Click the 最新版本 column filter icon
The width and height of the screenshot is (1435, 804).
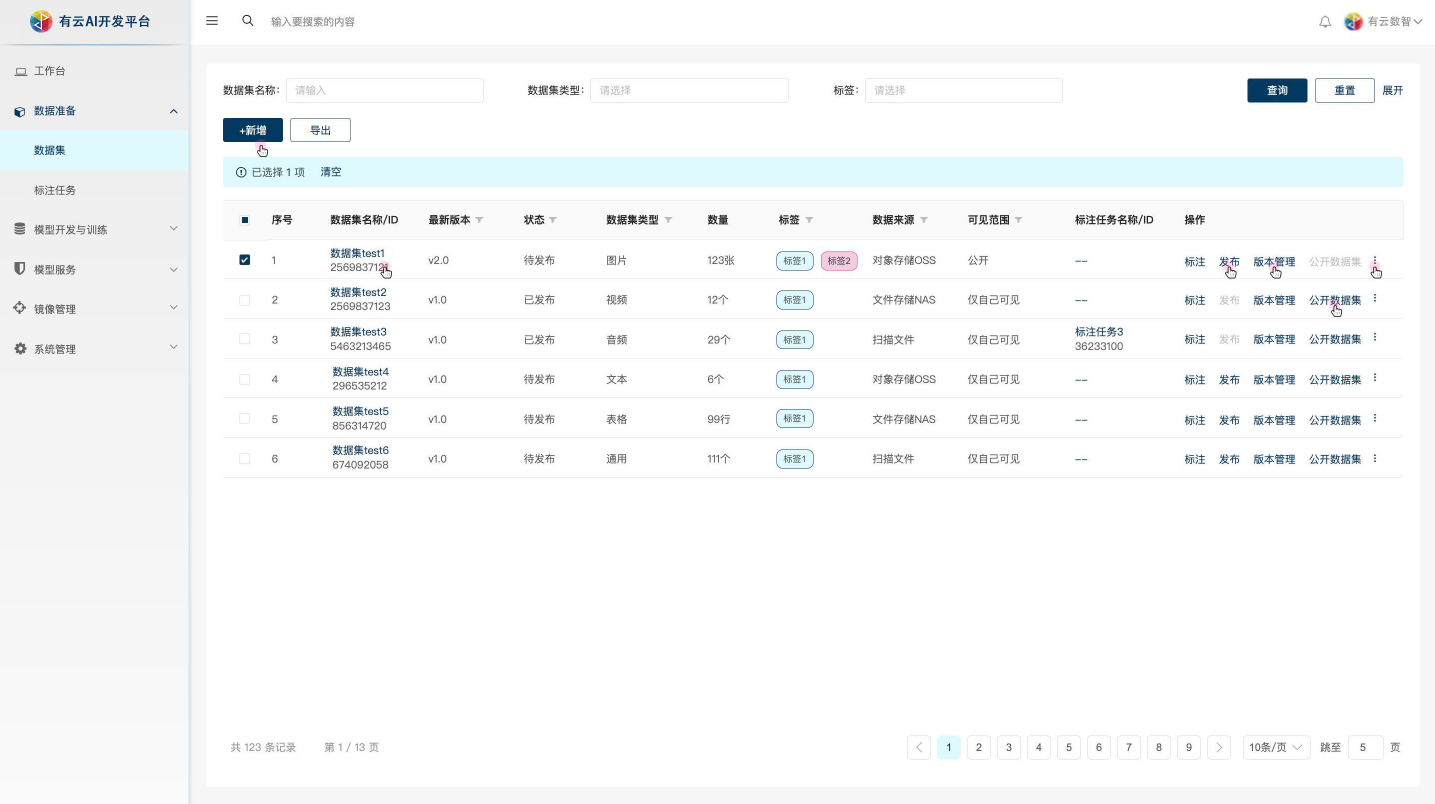pyautogui.click(x=479, y=220)
